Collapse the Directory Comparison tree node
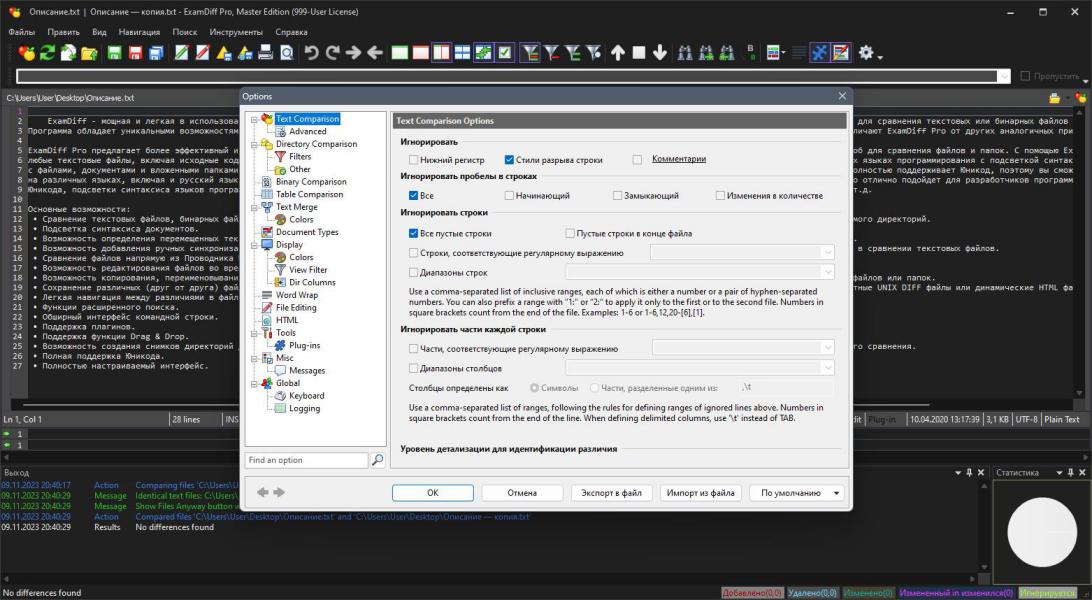 tap(255, 144)
